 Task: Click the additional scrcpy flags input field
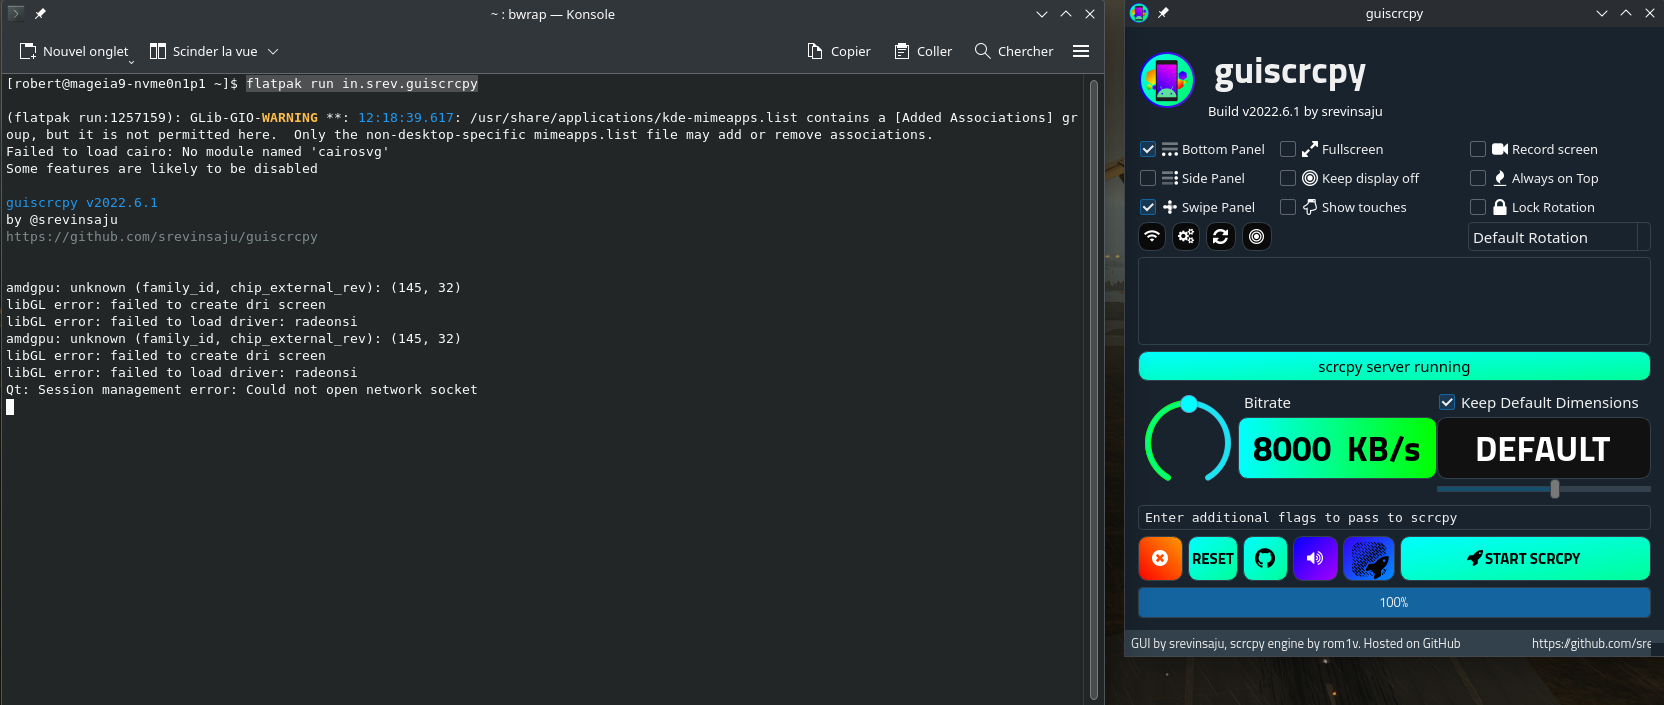[x=1394, y=517]
